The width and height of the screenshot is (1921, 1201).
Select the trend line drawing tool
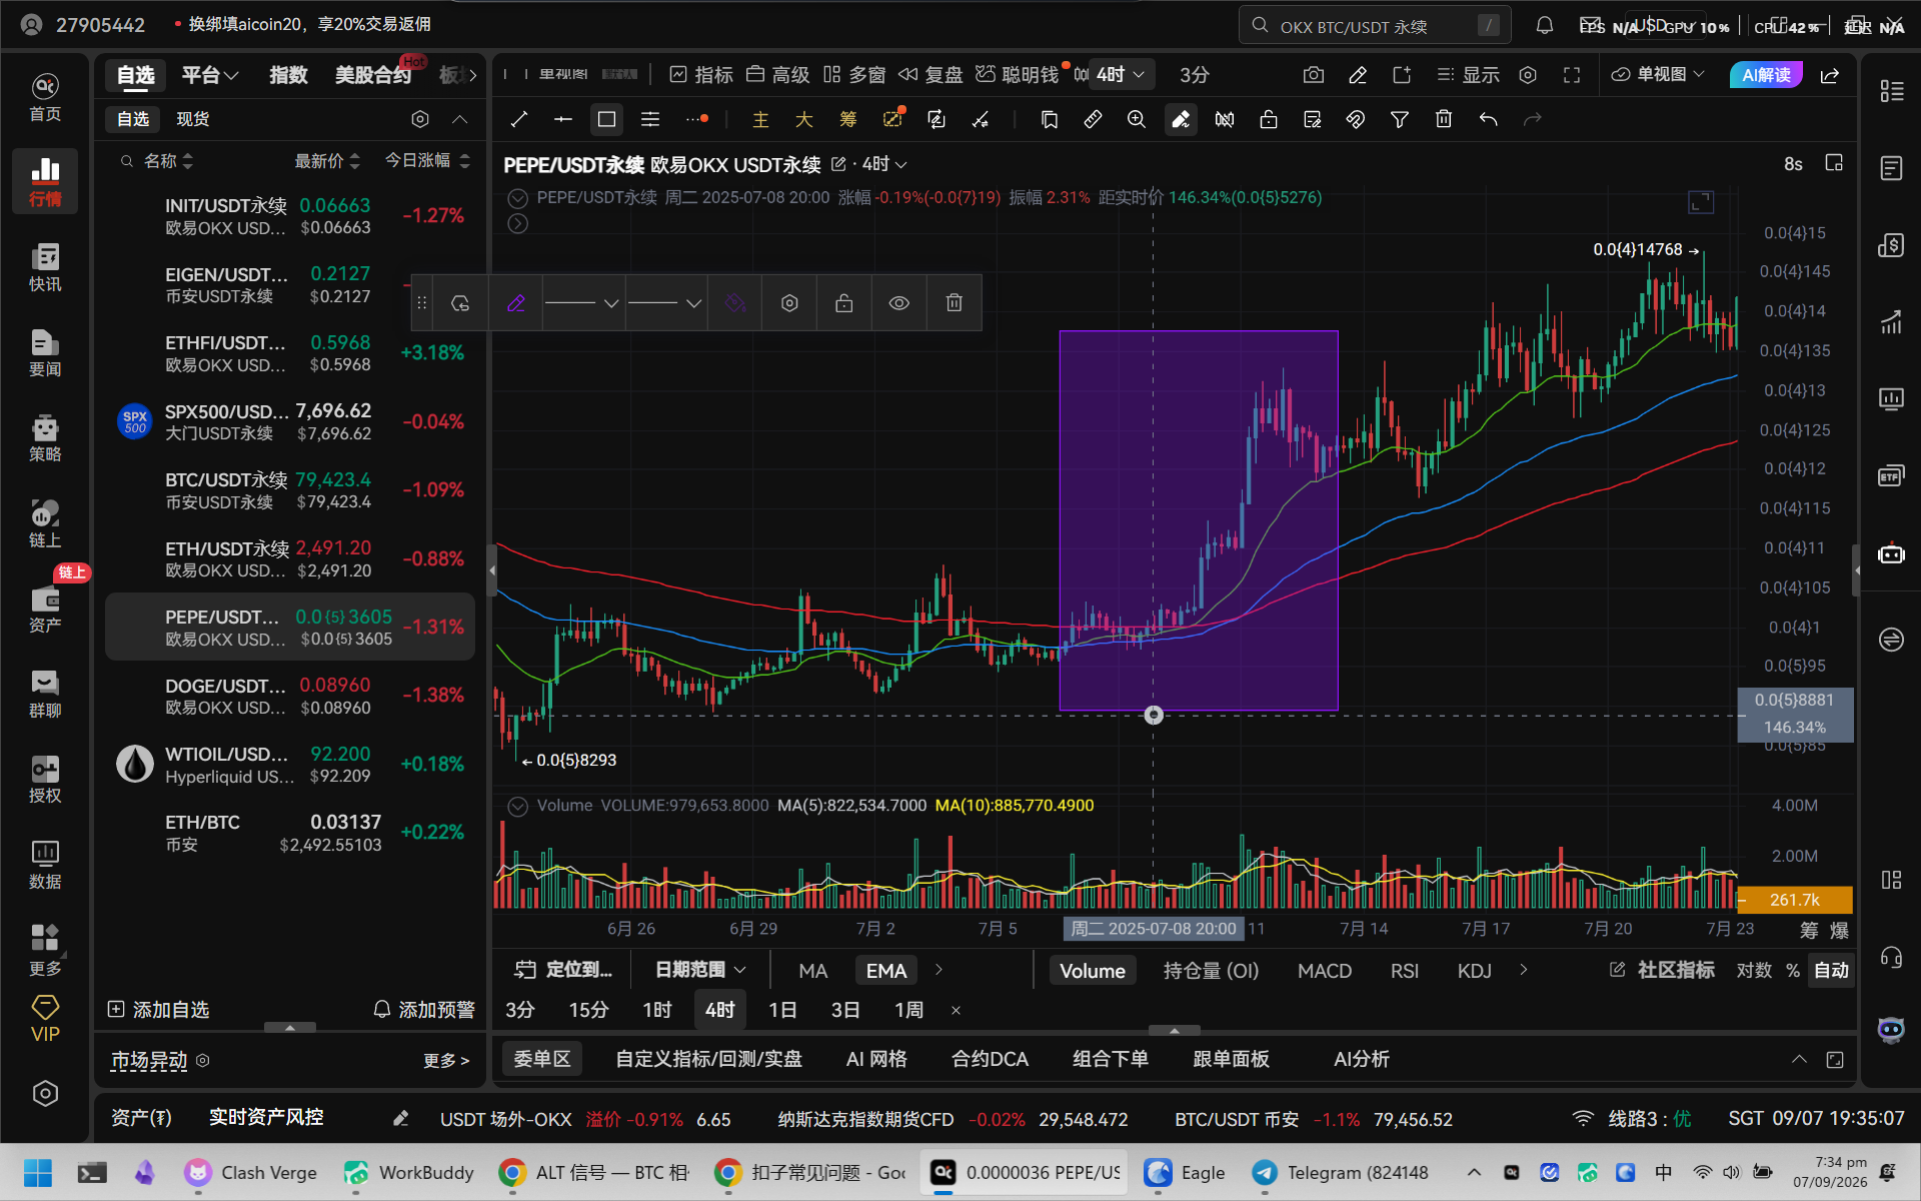519,120
